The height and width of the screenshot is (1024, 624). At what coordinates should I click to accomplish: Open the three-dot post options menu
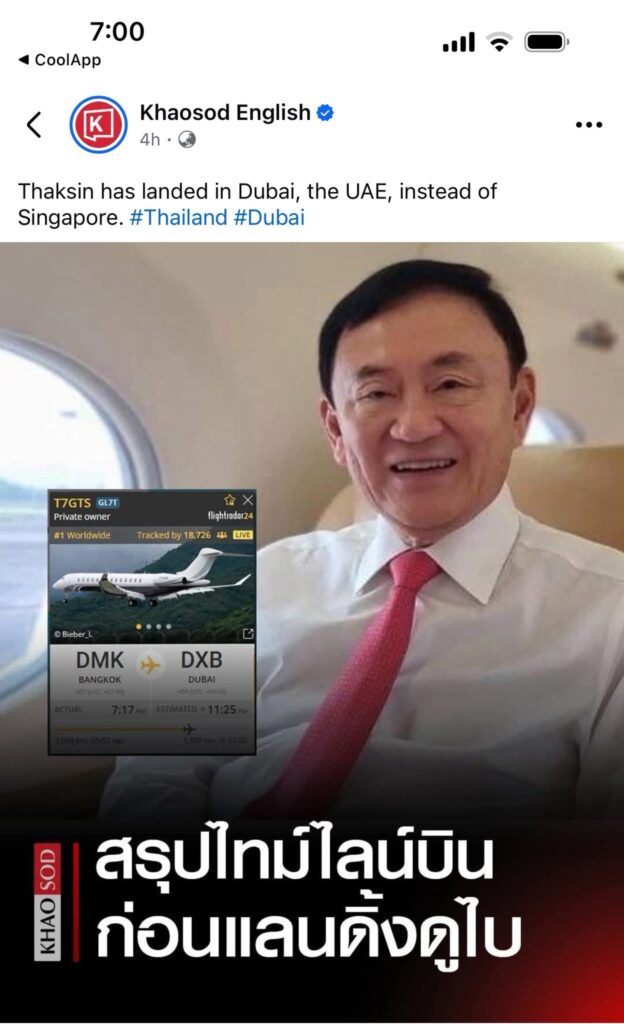pos(589,125)
